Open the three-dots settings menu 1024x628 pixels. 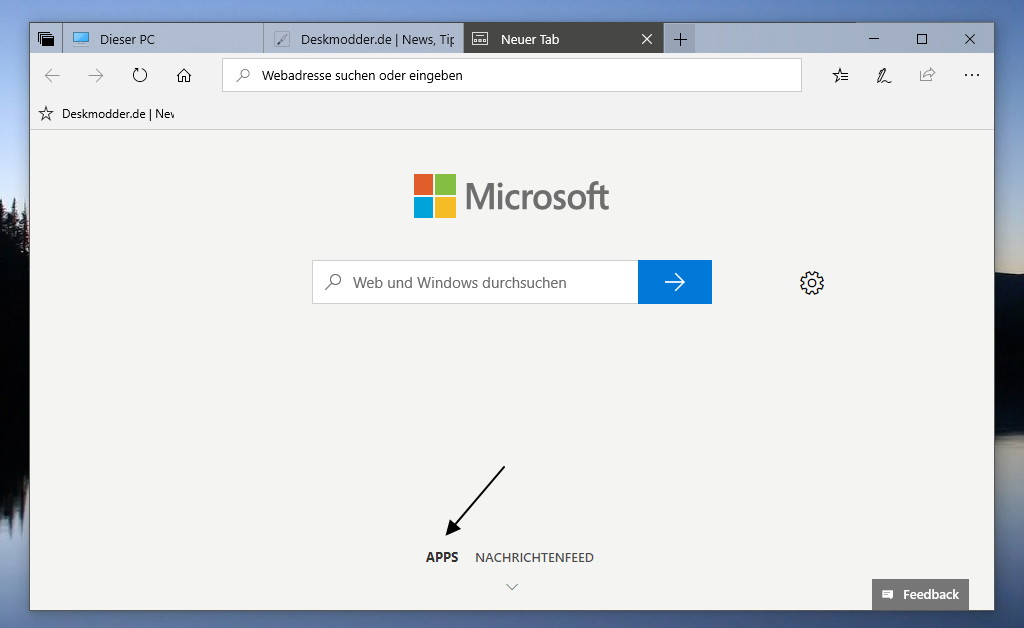pyautogui.click(x=972, y=76)
